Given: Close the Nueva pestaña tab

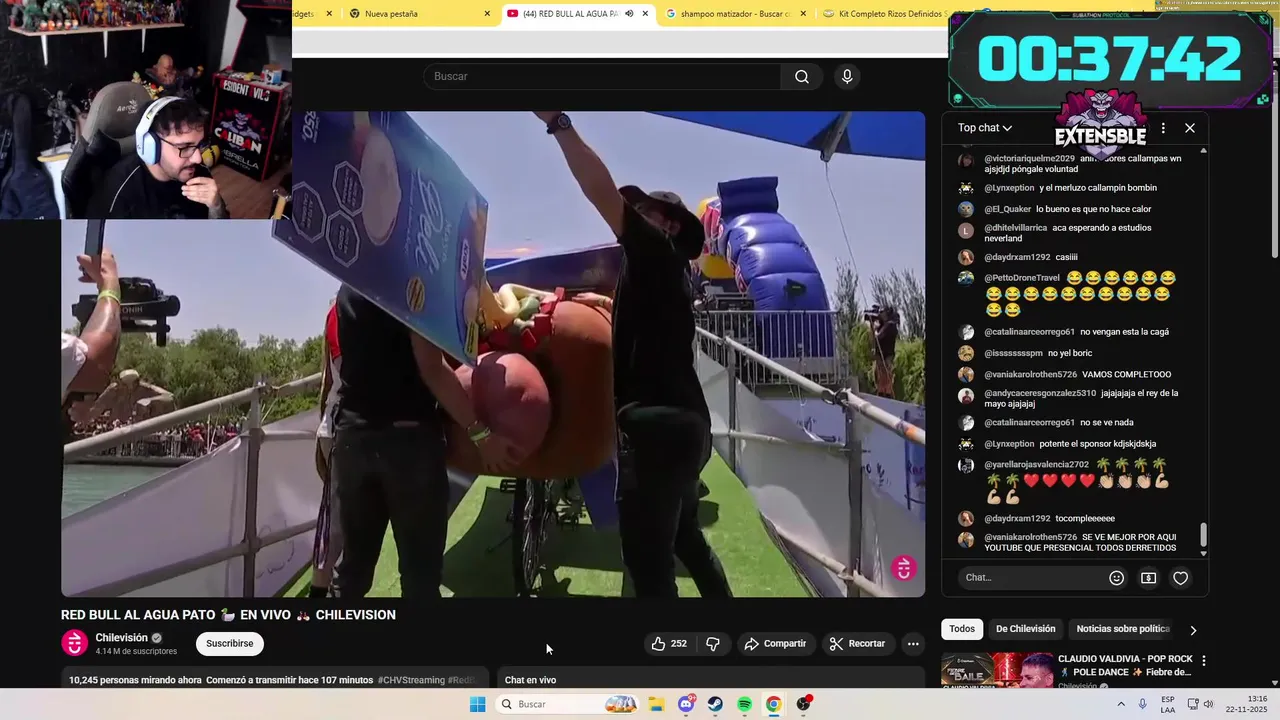Looking at the screenshot, I should tap(487, 14).
